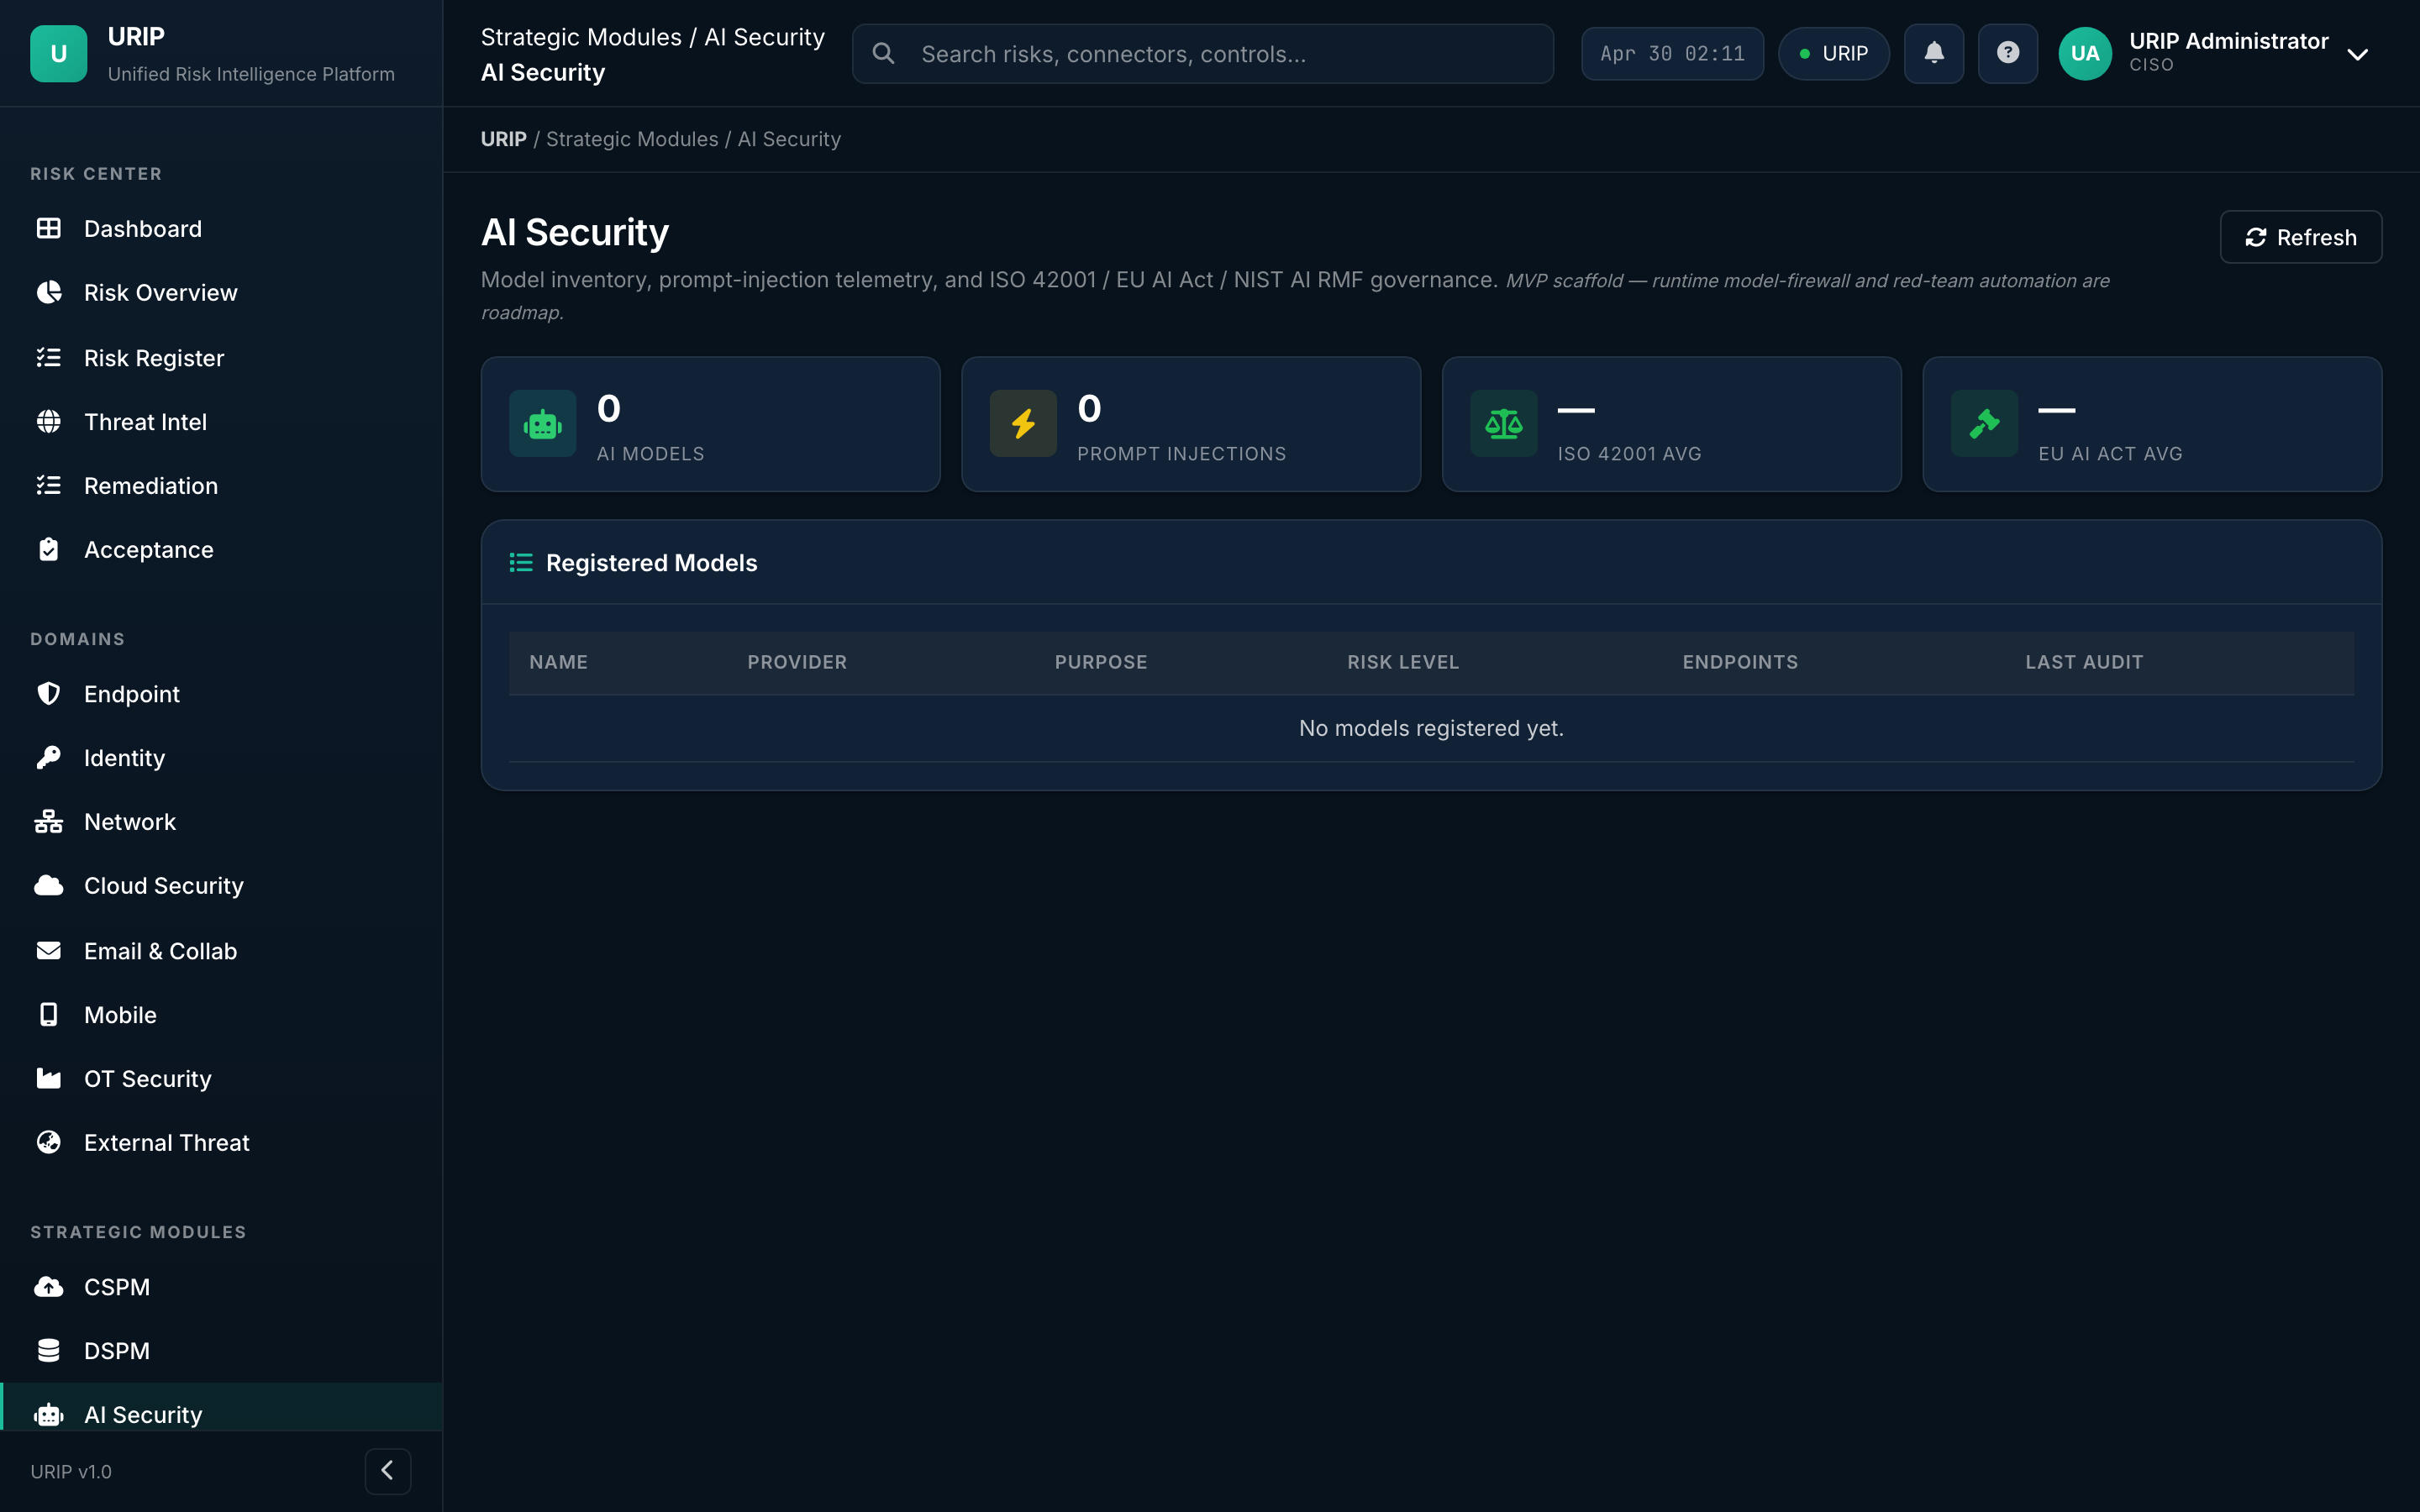Screen dimensions: 2420x1512
Task: Open the Identity domain
Action: pyautogui.click(x=221, y=757)
